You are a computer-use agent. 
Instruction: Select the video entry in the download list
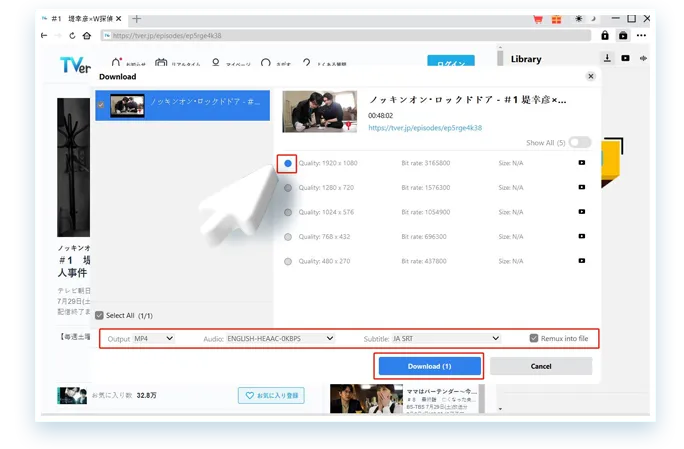(x=182, y=105)
